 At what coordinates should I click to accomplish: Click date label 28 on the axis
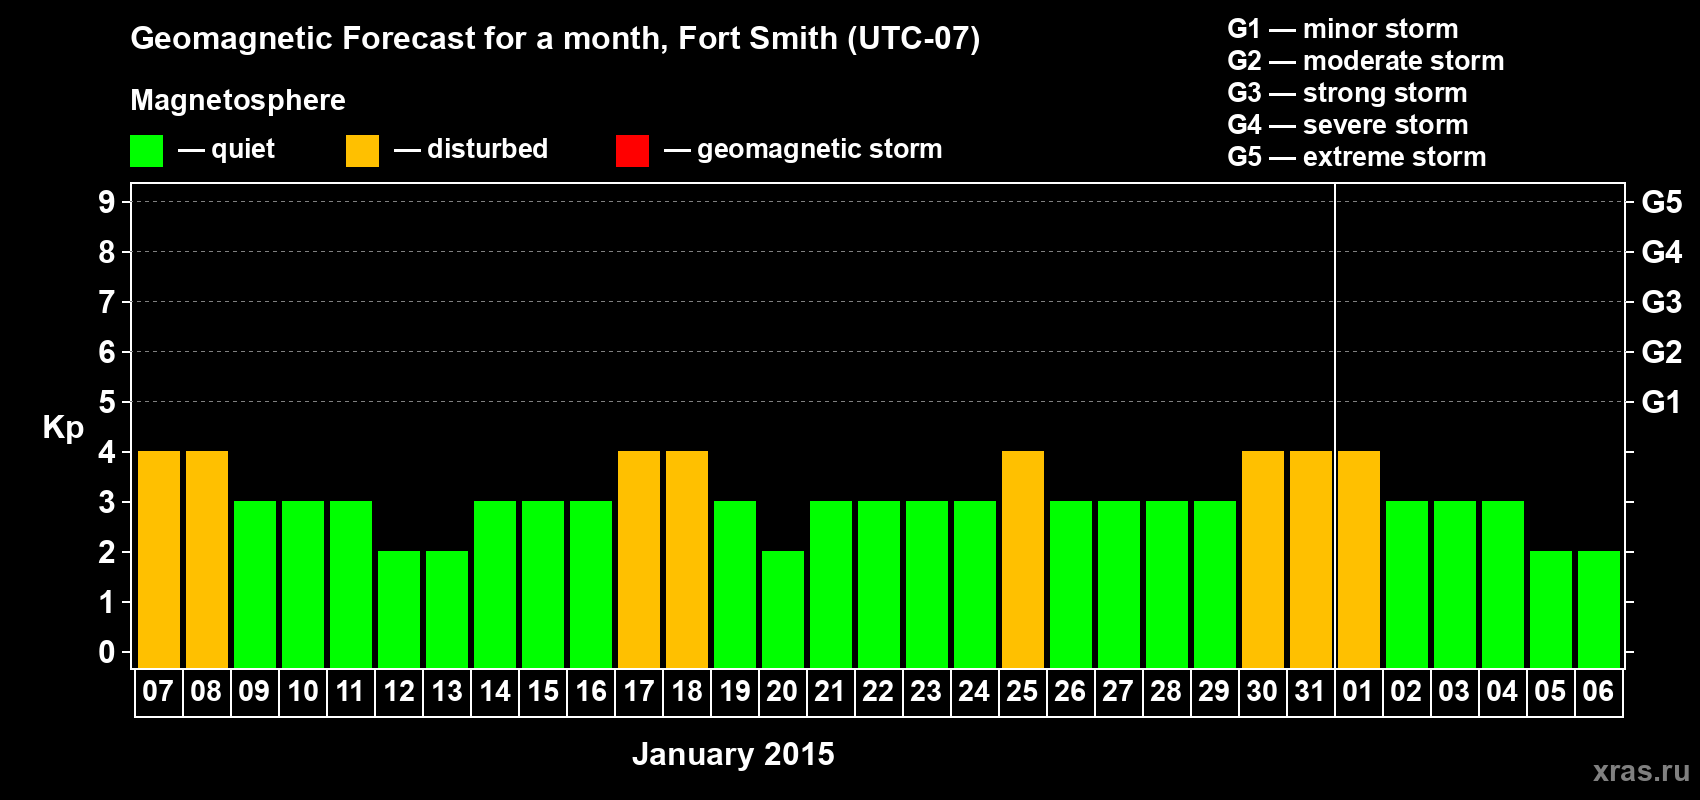(1166, 691)
